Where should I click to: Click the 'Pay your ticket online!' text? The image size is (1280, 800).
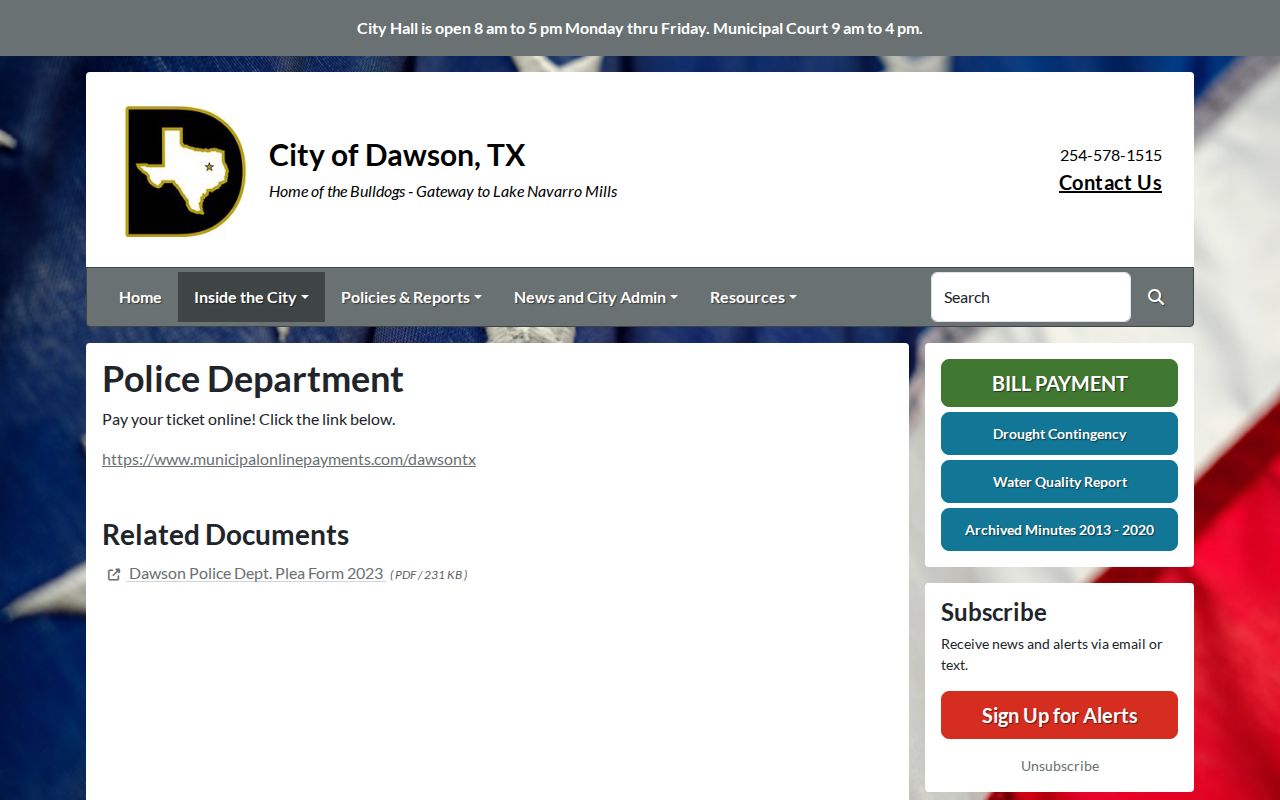coord(249,419)
